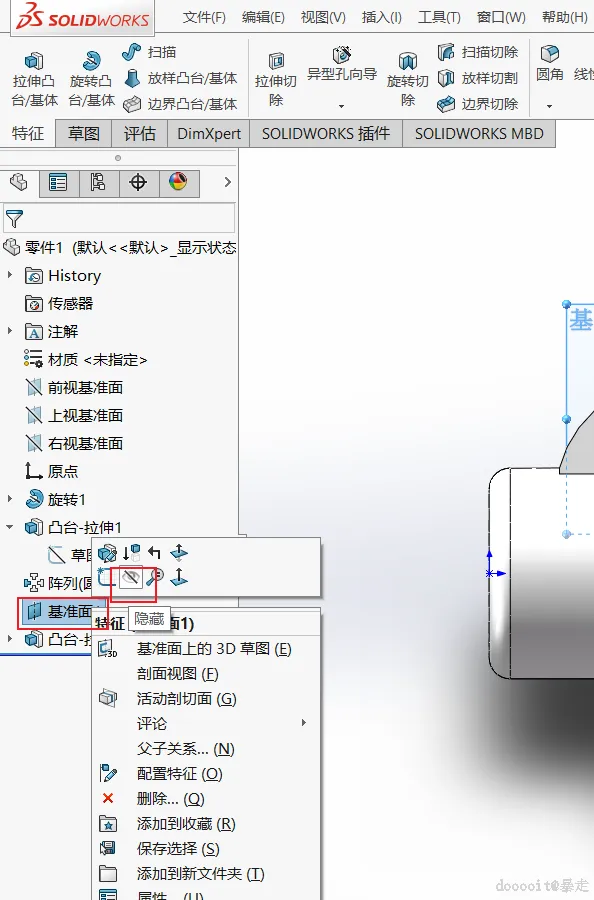The height and width of the screenshot is (900, 594).
Task: Open the FeatureManager design tree tab
Action: 19,183
